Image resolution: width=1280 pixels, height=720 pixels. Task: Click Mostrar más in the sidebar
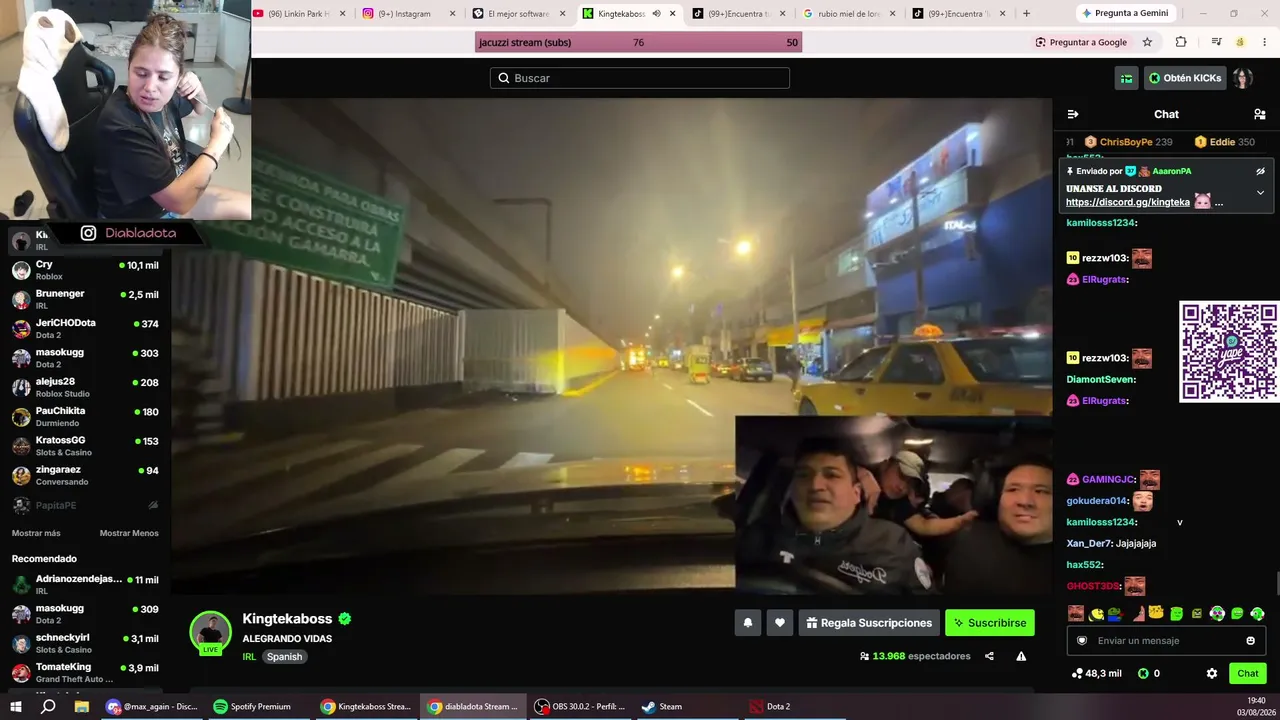pyautogui.click(x=36, y=533)
